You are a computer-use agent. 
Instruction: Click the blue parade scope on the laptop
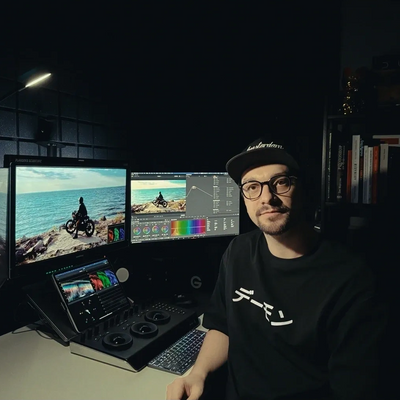pos(111,277)
